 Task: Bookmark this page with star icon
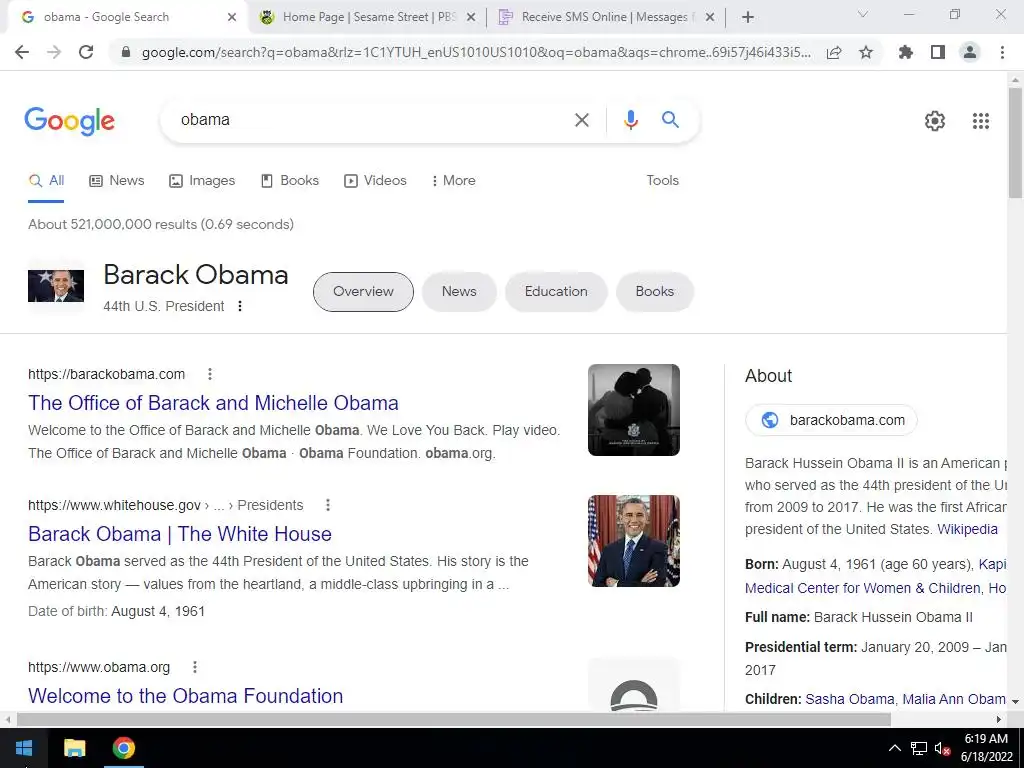pos(866,52)
